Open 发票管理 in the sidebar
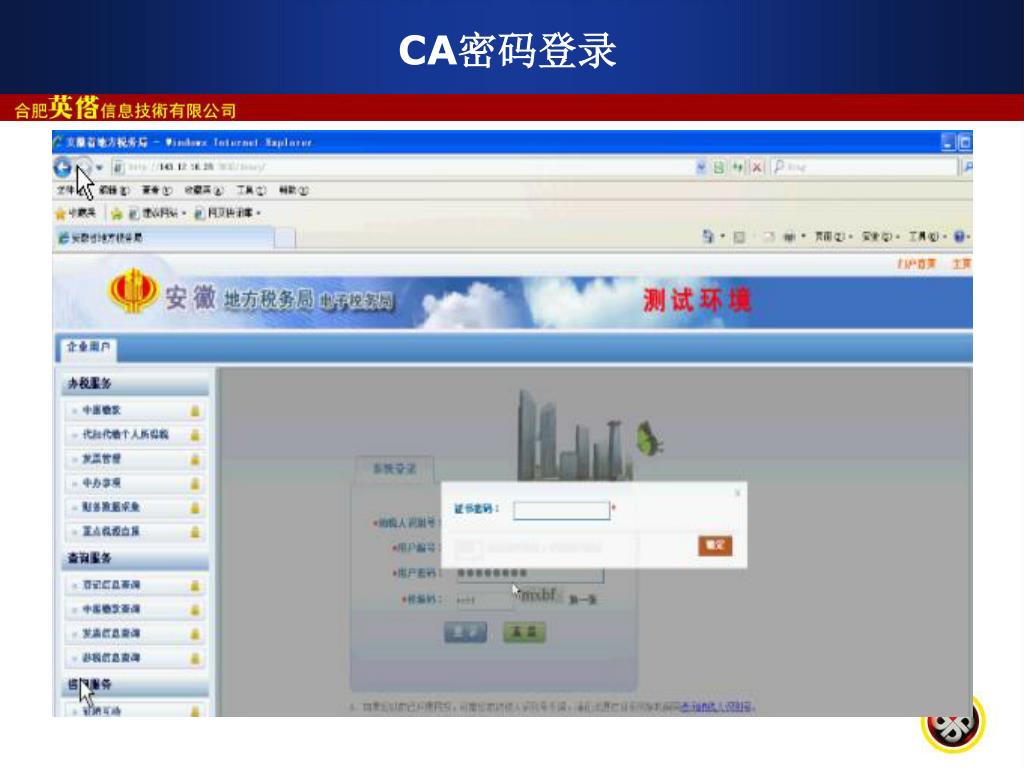1024x768 pixels. (101, 458)
